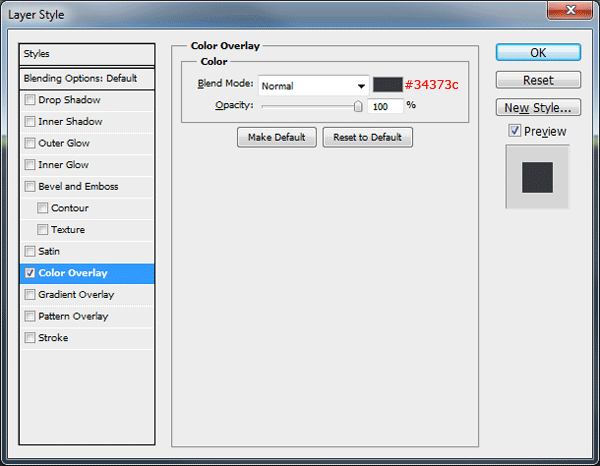Open the New Style dialog button

[538, 108]
